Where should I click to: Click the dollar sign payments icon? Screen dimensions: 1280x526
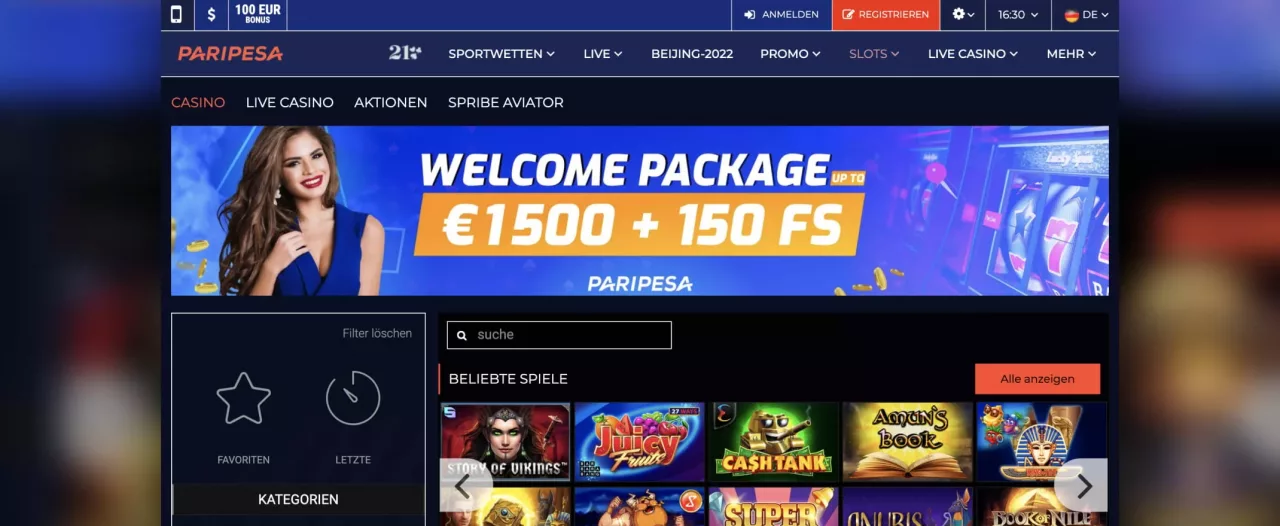[210, 15]
